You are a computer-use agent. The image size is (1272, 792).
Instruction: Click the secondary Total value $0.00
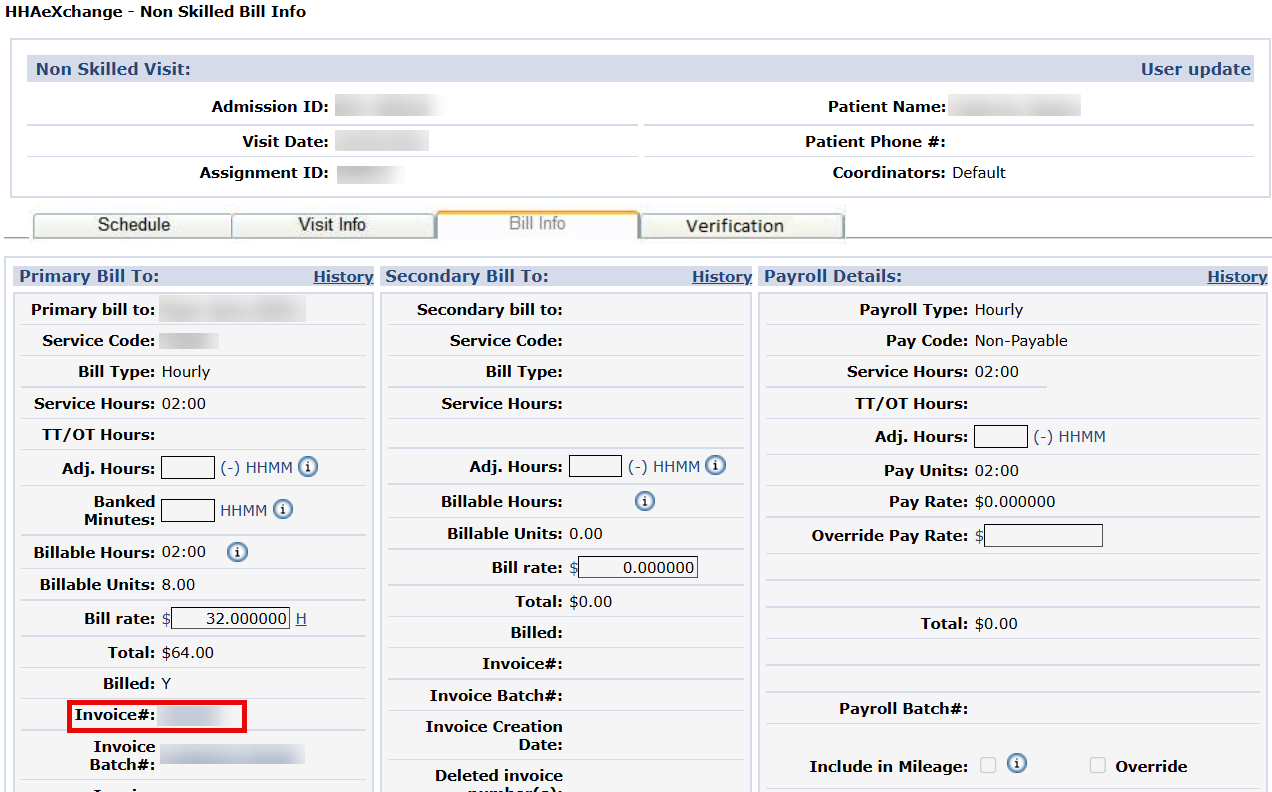coord(590,602)
